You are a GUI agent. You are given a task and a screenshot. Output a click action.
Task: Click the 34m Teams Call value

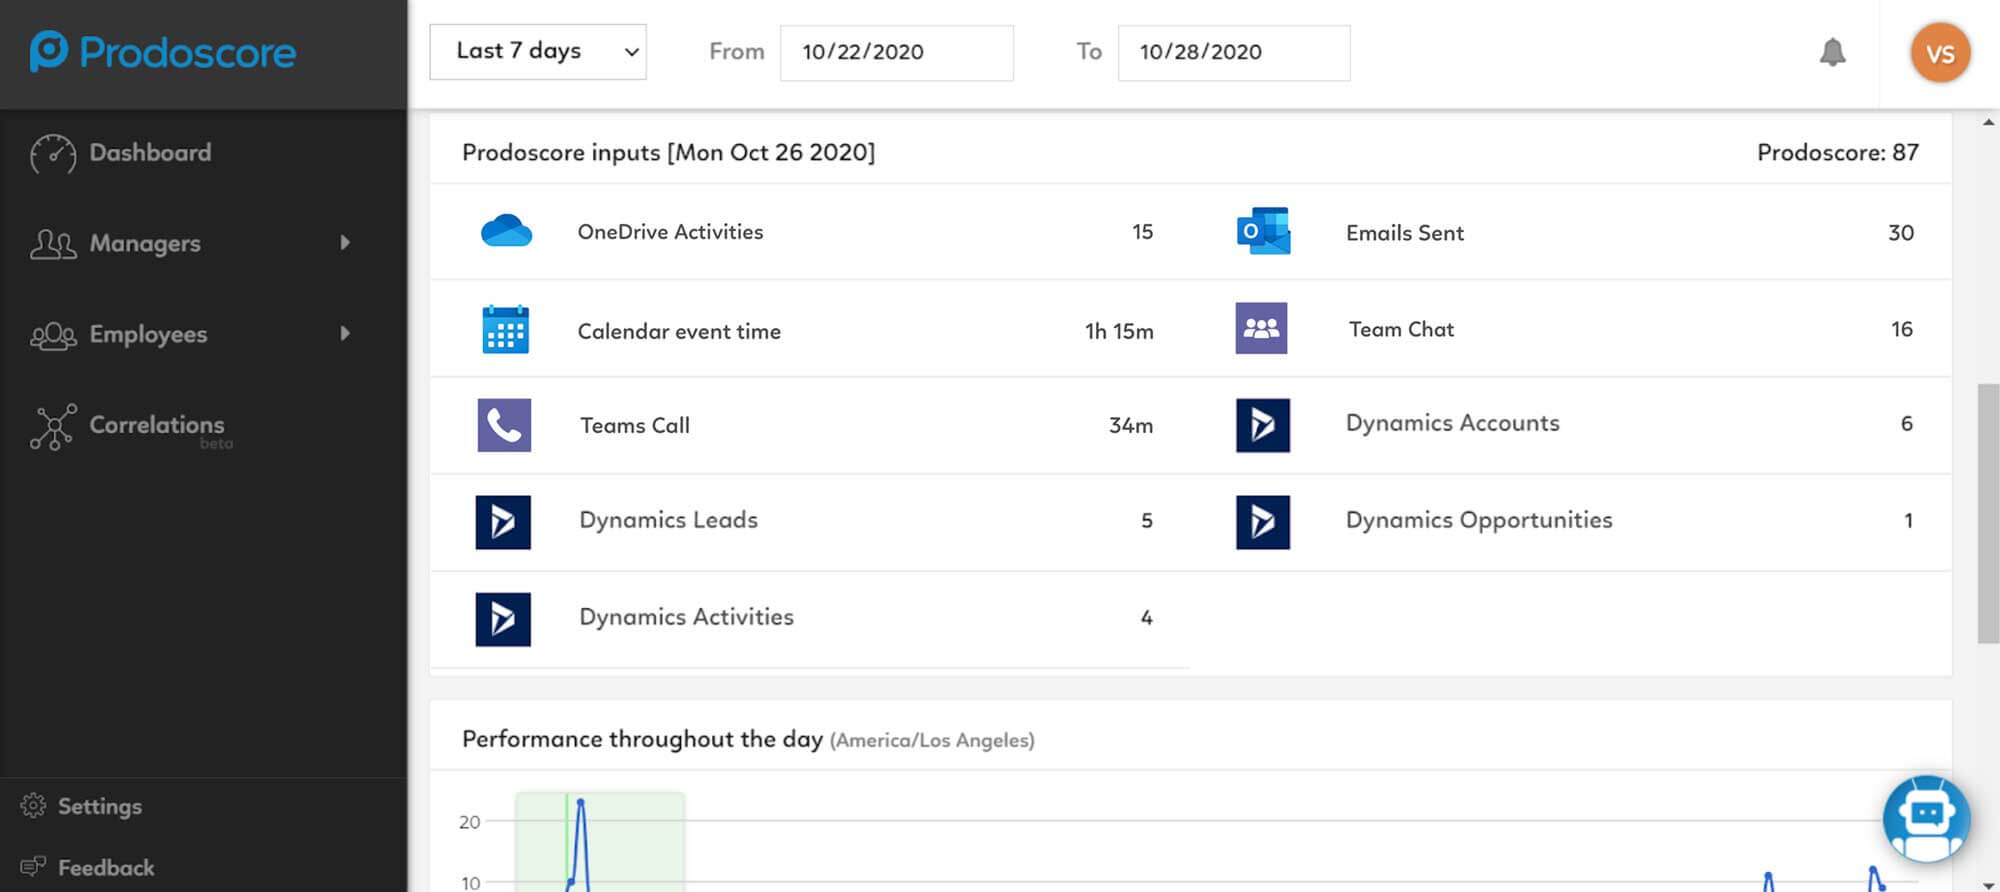point(1131,425)
